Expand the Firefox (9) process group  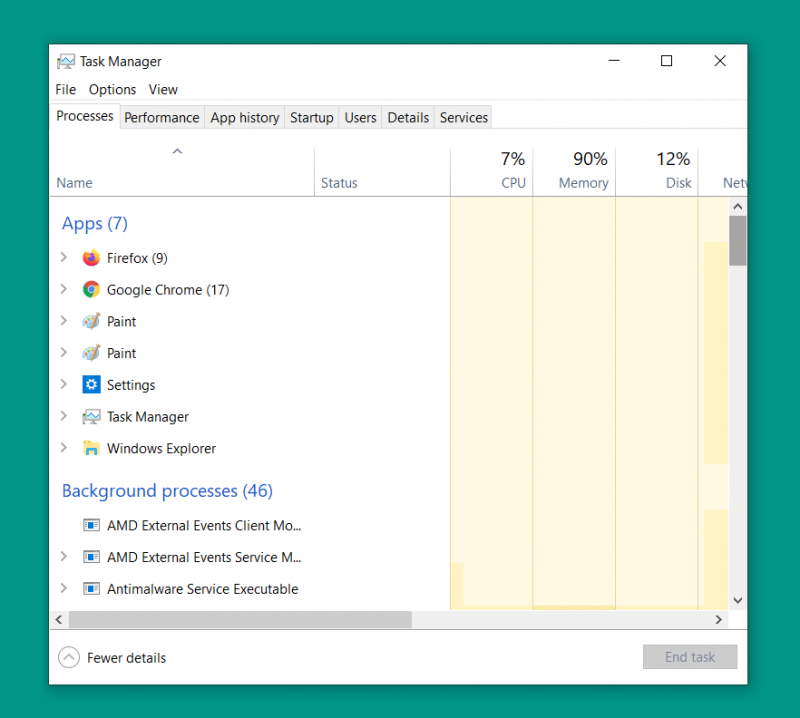(64, 257)
